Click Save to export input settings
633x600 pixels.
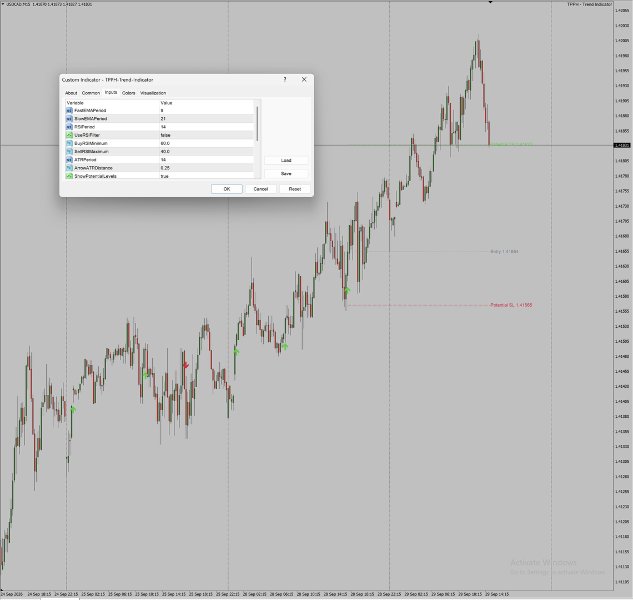pyautogui.click(x=286, y=174)
